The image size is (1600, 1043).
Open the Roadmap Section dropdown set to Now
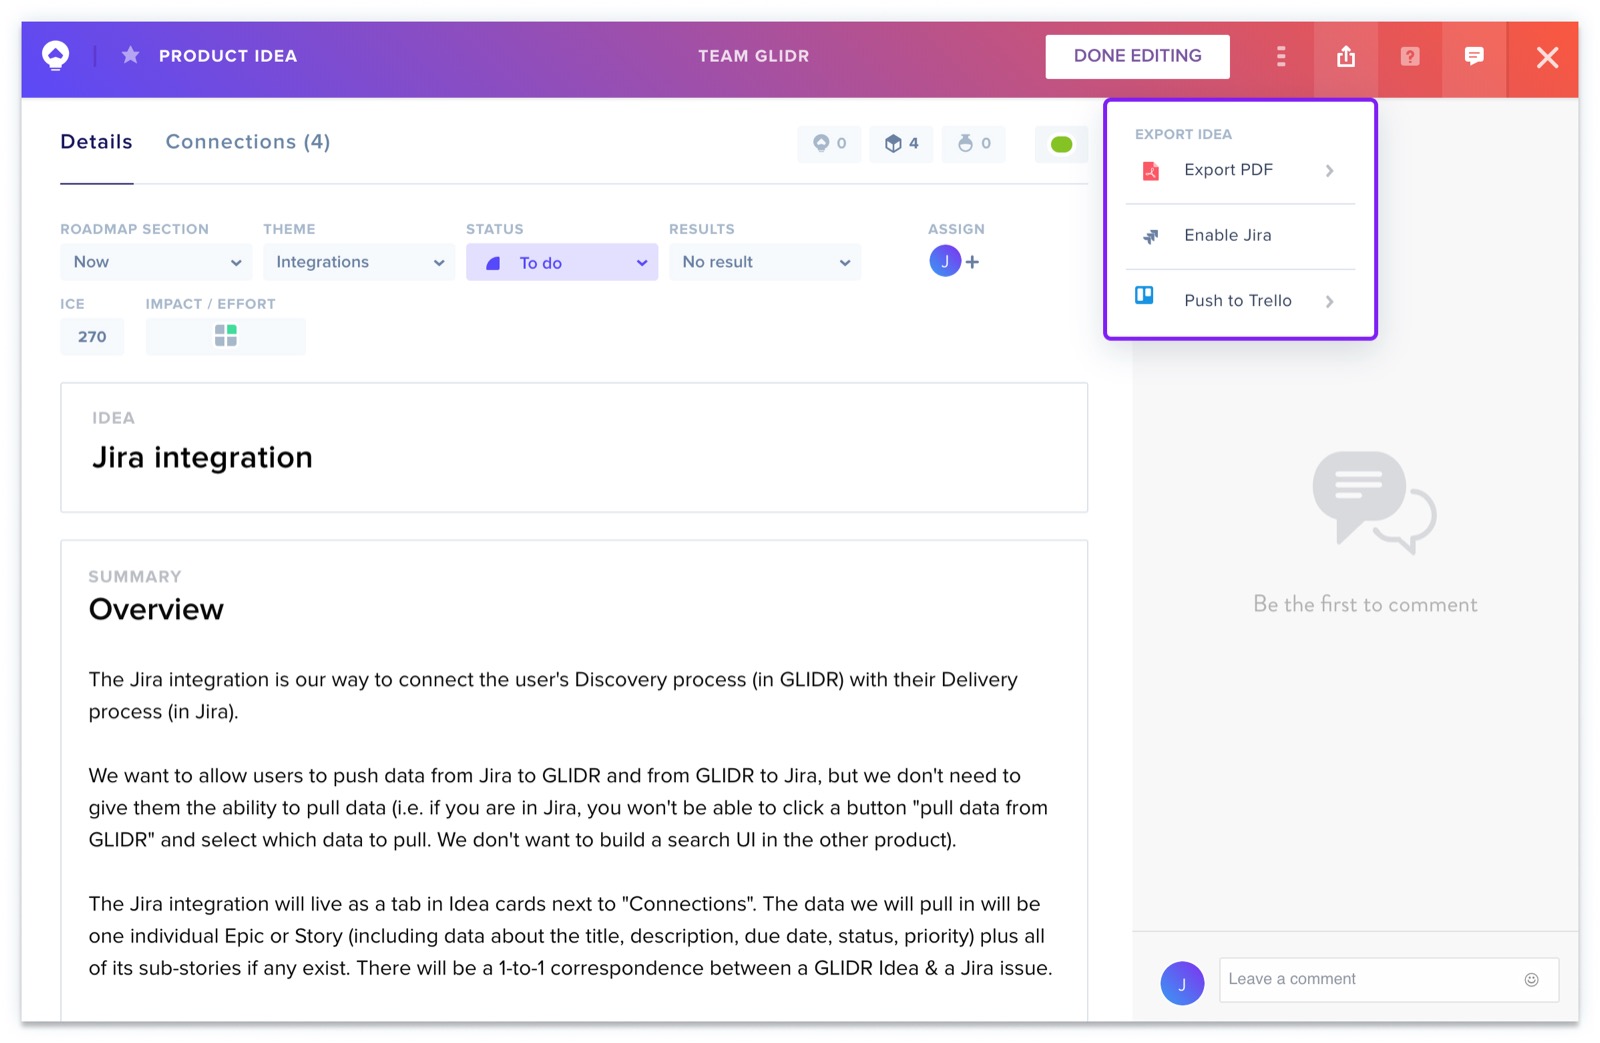click(x=156, y=262)
